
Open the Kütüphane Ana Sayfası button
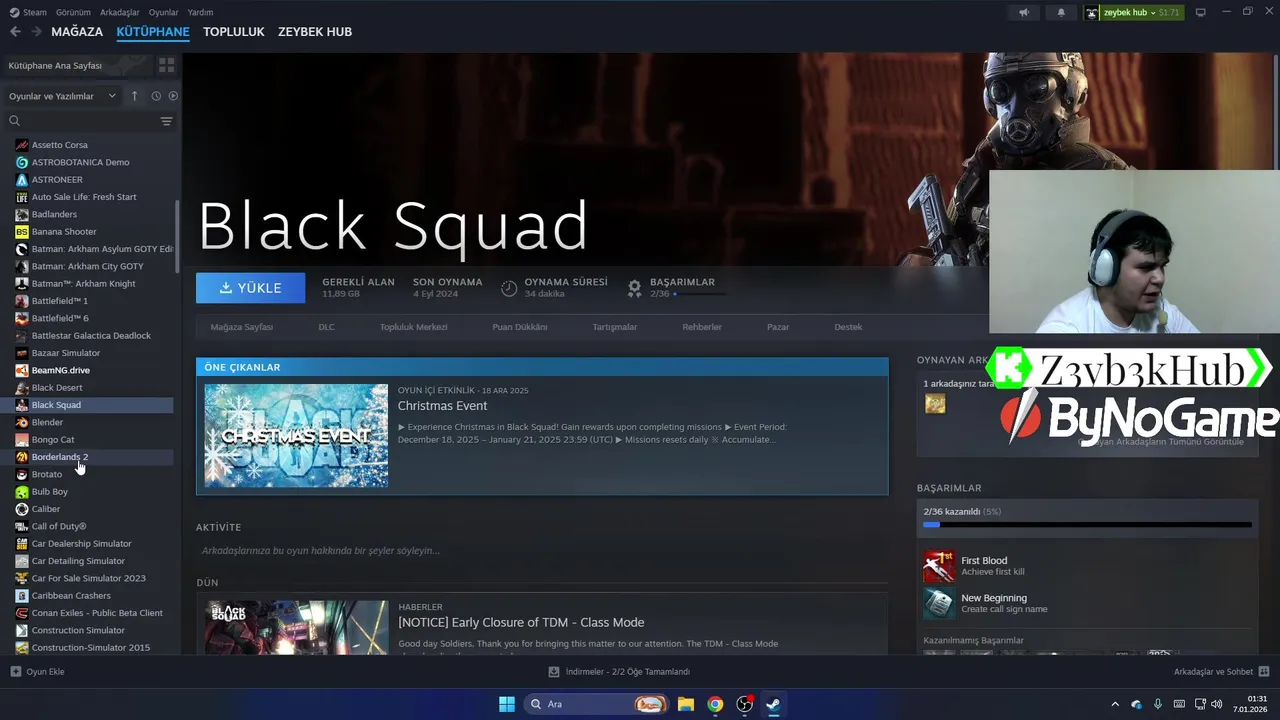78,65
